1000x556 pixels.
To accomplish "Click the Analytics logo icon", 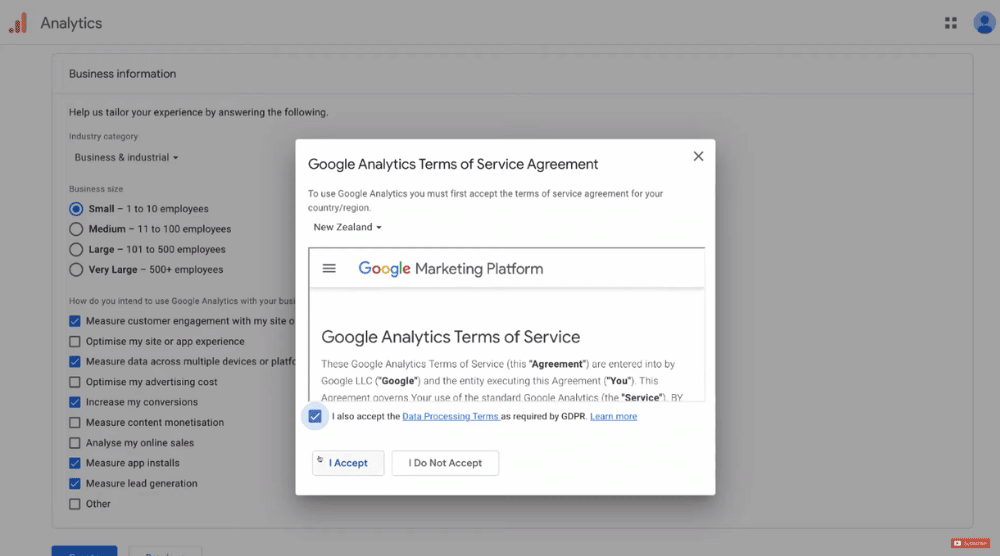I will click(x=18, y=23).
